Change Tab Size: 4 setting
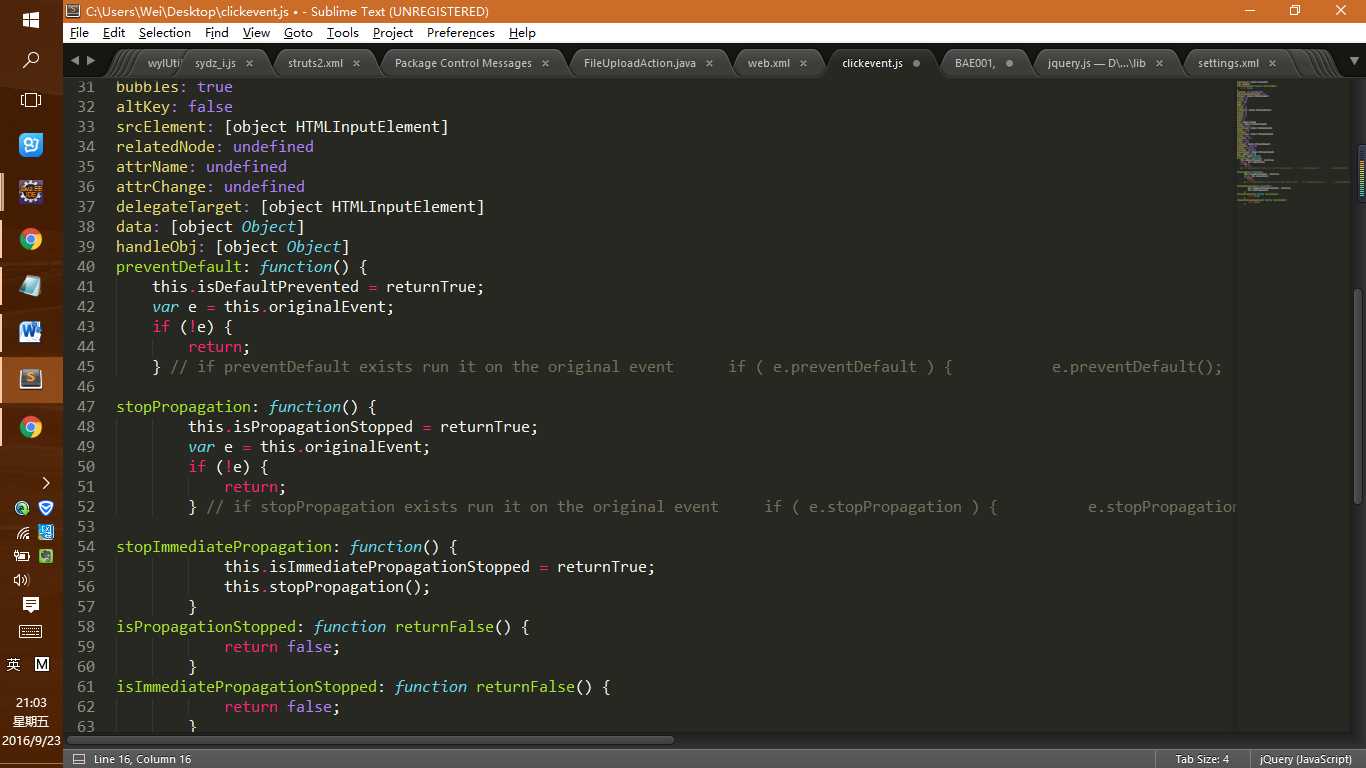This screenshot has width=1366, height=768. (1202, 759)
